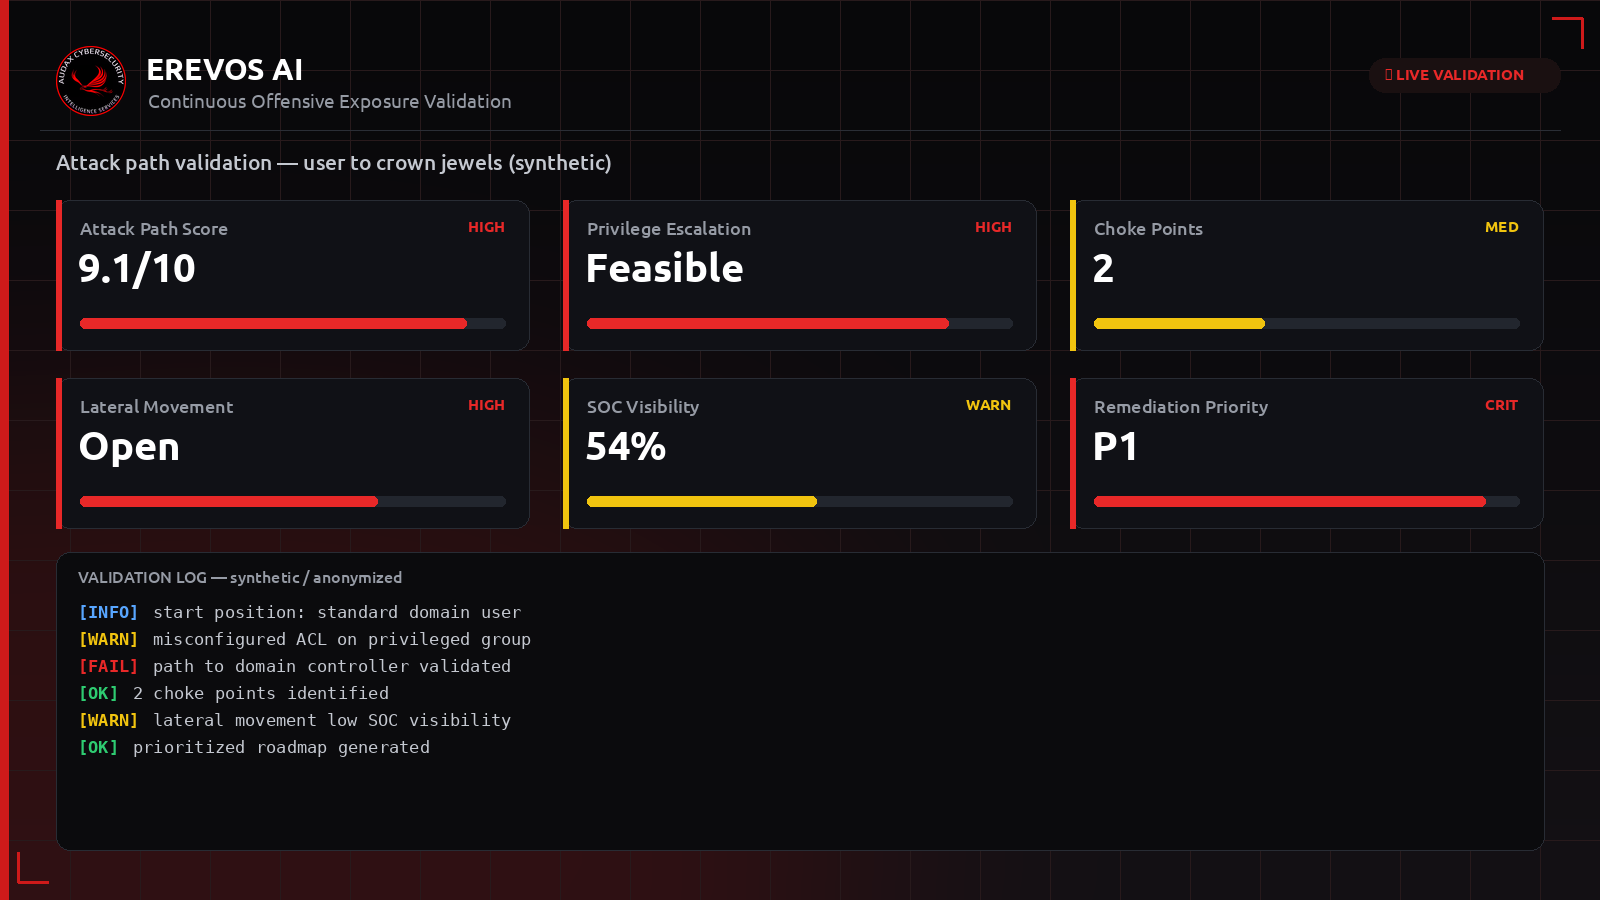Screen dimensions: 1600x900
Task: Select the SOC Visibility card label
Action: coord(643,407)
